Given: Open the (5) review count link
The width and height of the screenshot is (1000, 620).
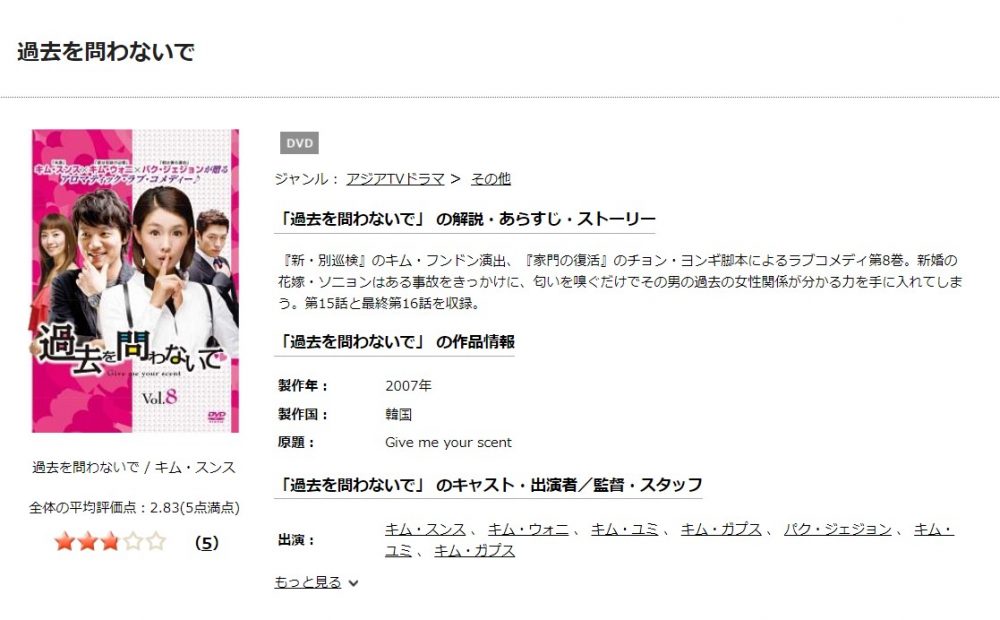Looking at the screenshot, I should point(207,543).
